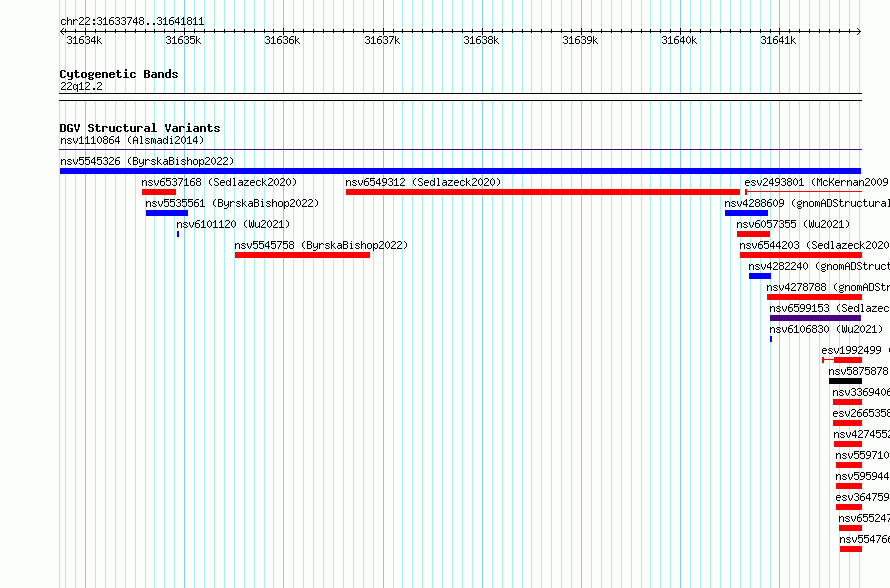Open the blue nsv4282240 variant bar

760,276
